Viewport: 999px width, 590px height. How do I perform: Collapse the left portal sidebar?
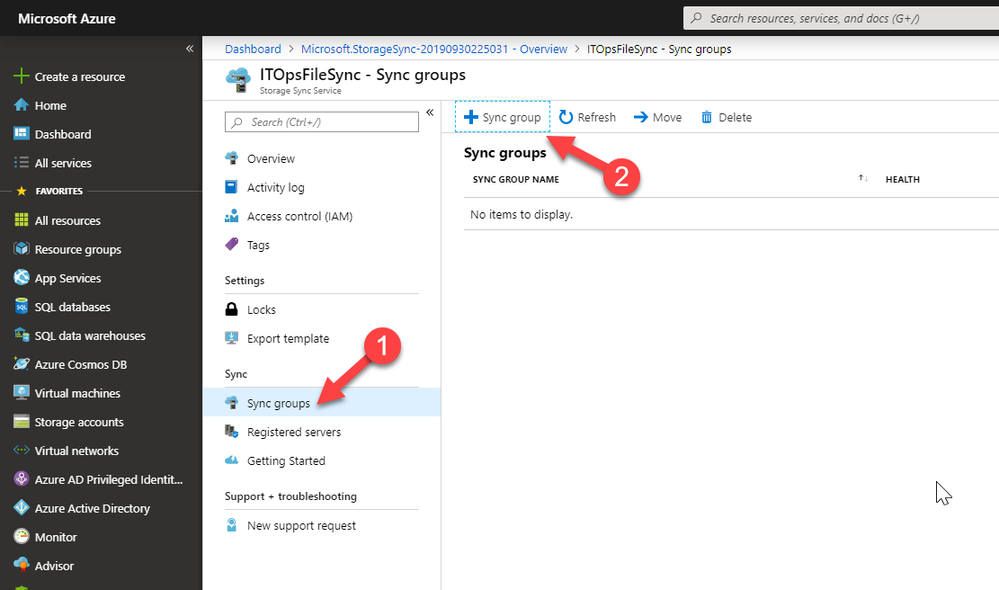pyautogui.click(x=189, y=48)
